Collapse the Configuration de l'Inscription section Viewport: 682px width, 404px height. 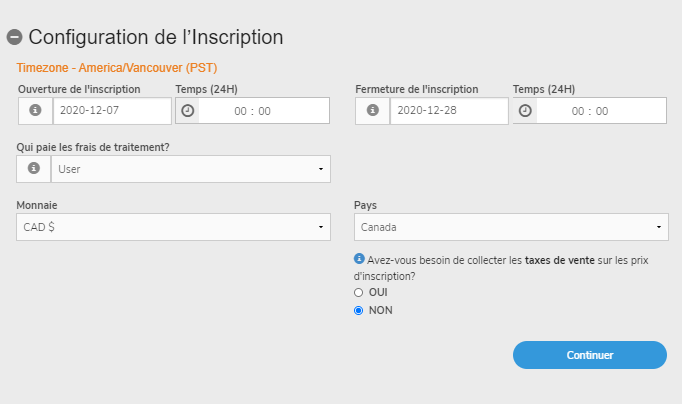click(15, 38)
